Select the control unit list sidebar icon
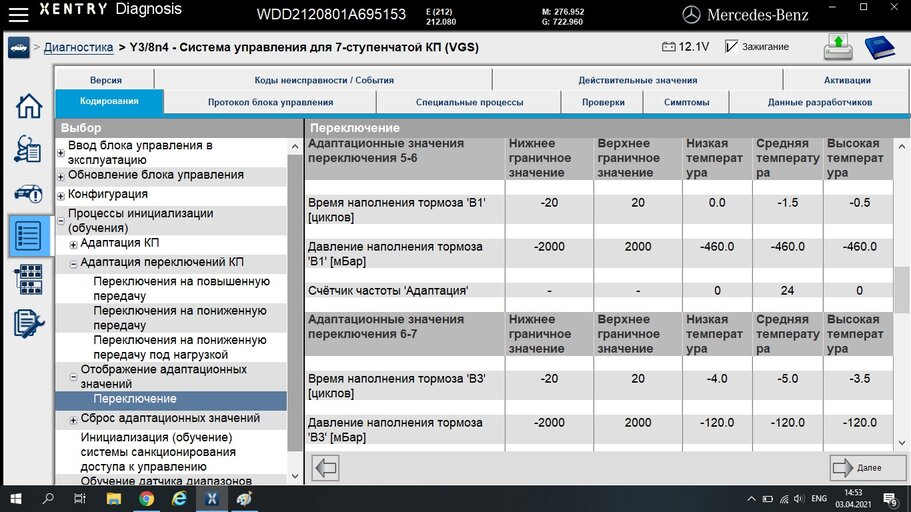The width and height of the screenshot is (911, 512). (28, 236)
